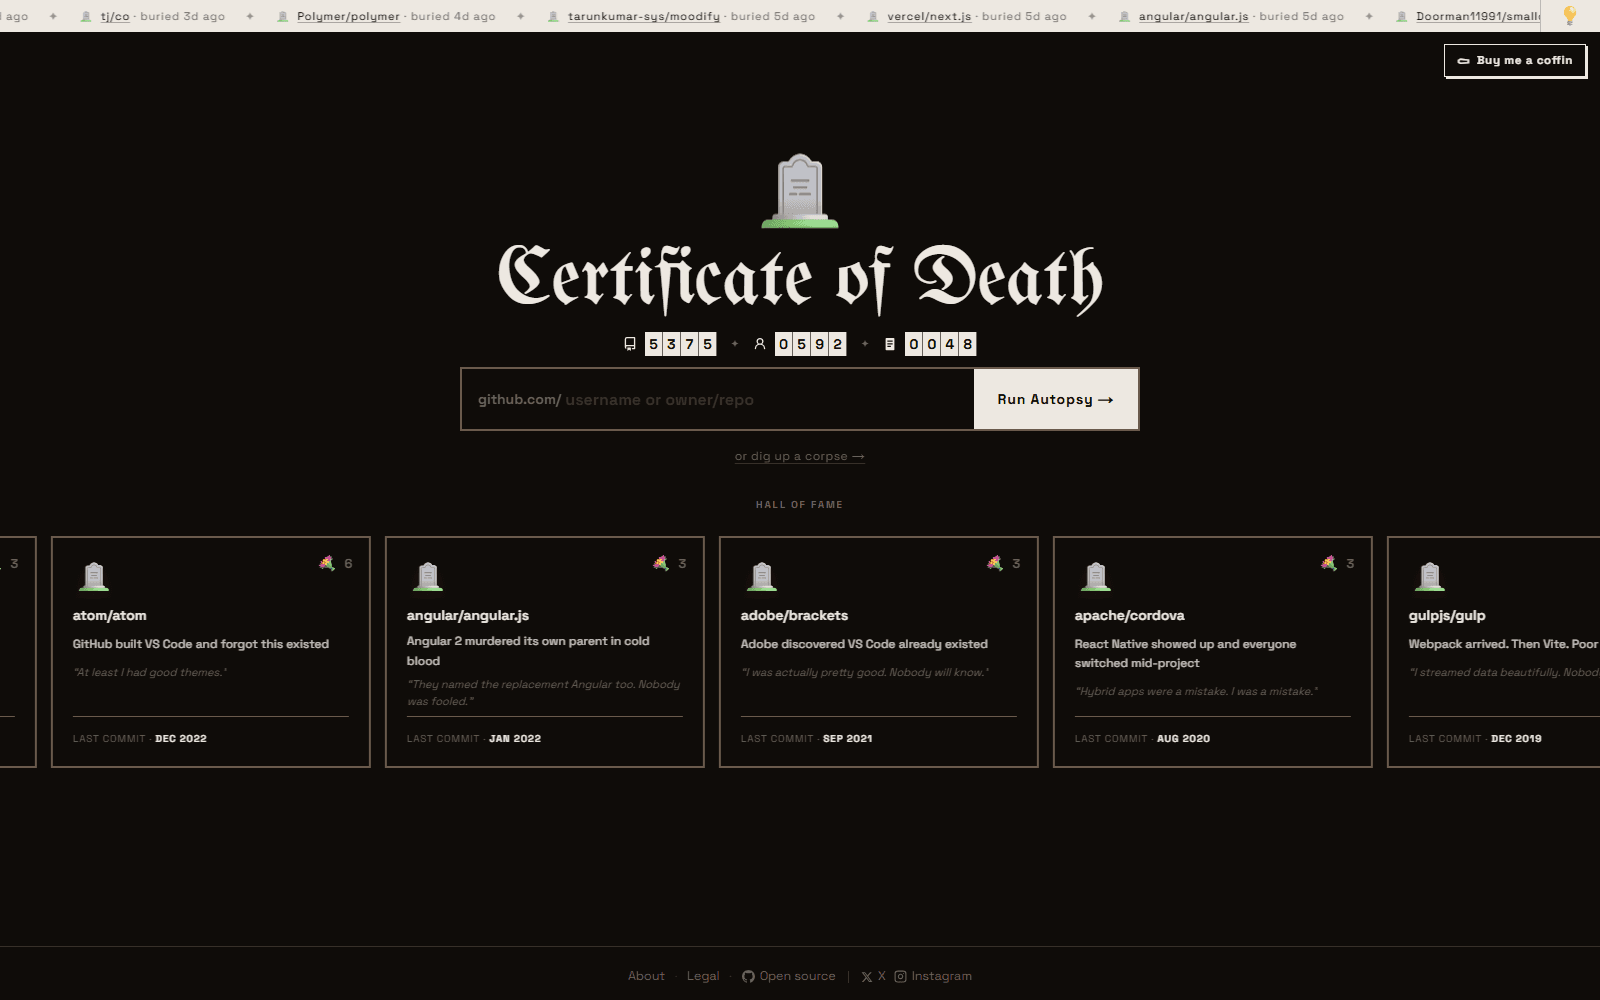This screenshot has height=1000, width=1600.
Task: Open the Polymer/polymer ticker link
Action: tap(348, 16)
